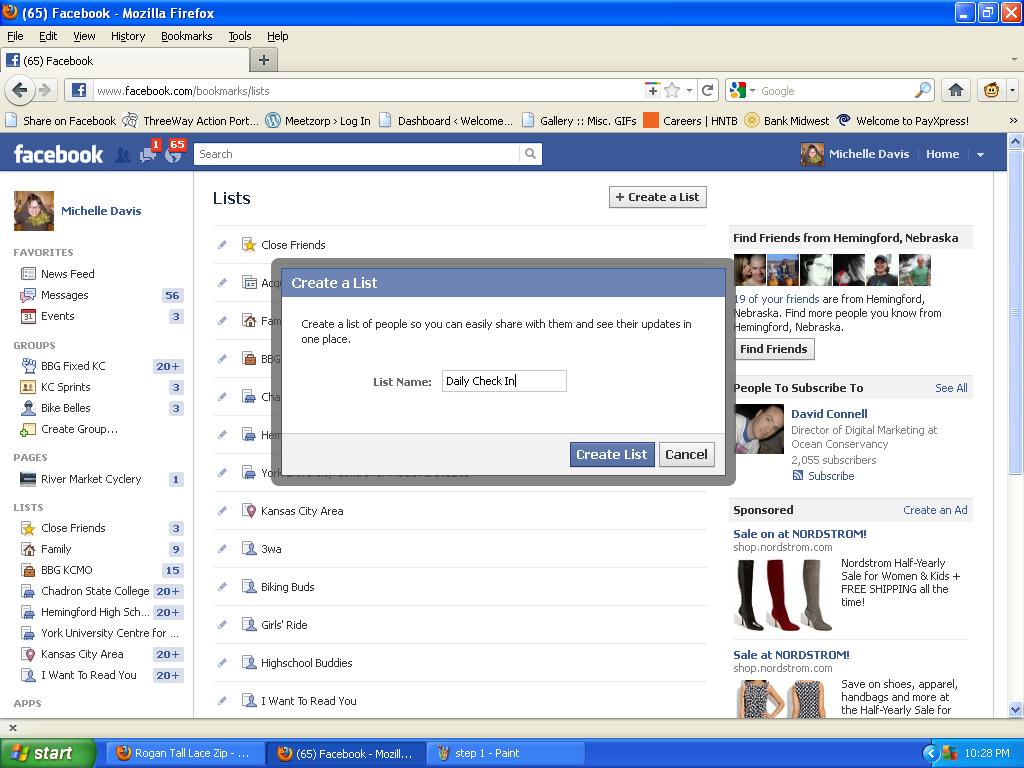Edit the Close Friends list pencil icon
Viewport: 1024px width, 768px height.
coord(223,245)
